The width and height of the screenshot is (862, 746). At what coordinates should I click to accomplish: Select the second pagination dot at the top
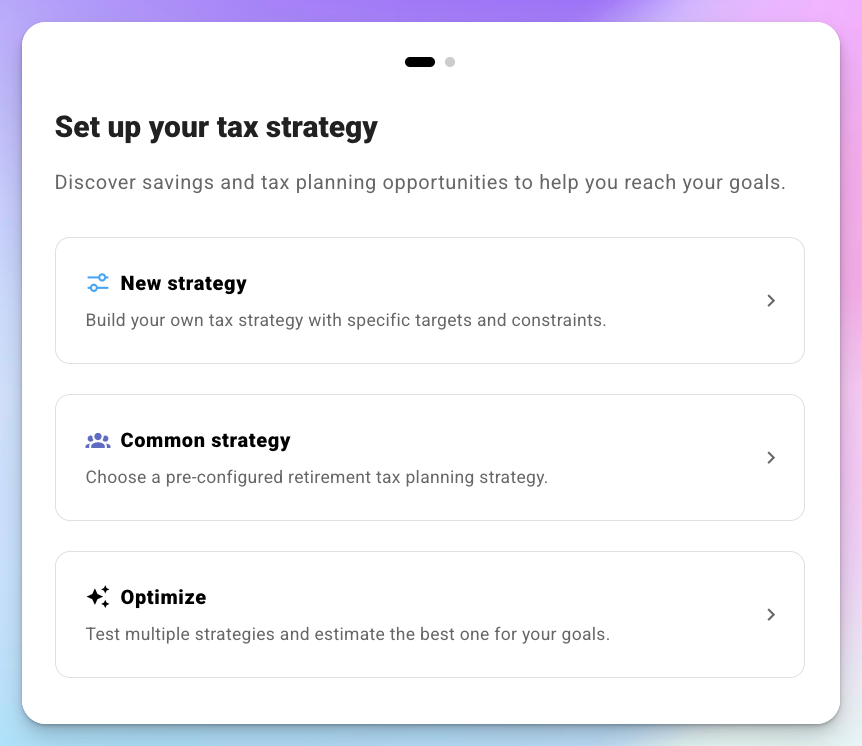450,61
